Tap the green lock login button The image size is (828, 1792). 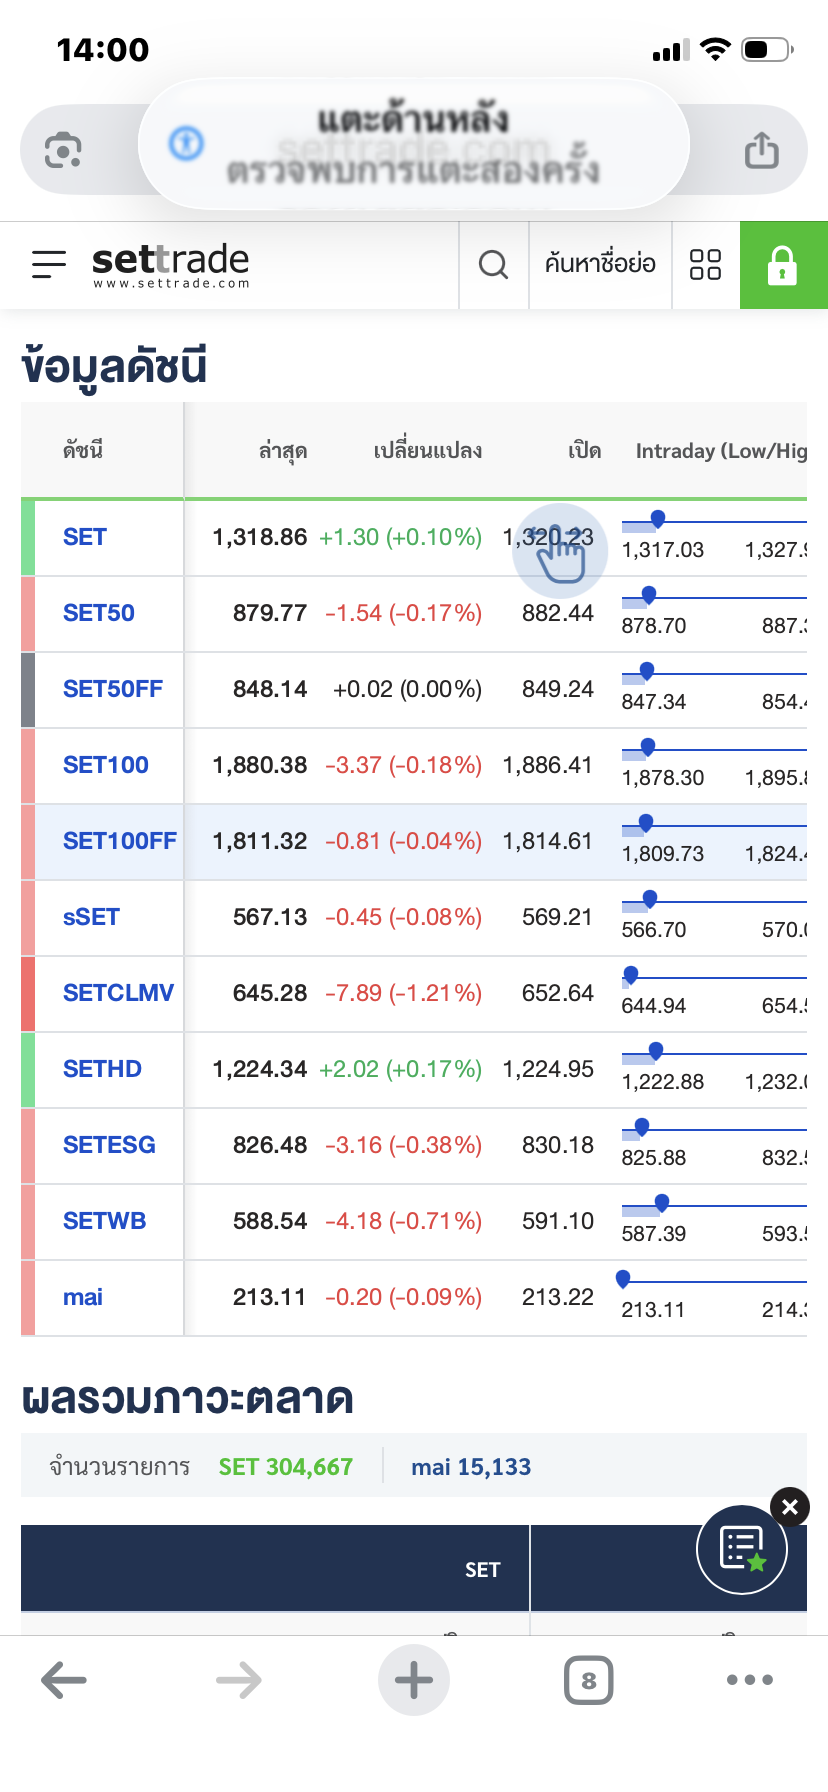click(783, 265)
